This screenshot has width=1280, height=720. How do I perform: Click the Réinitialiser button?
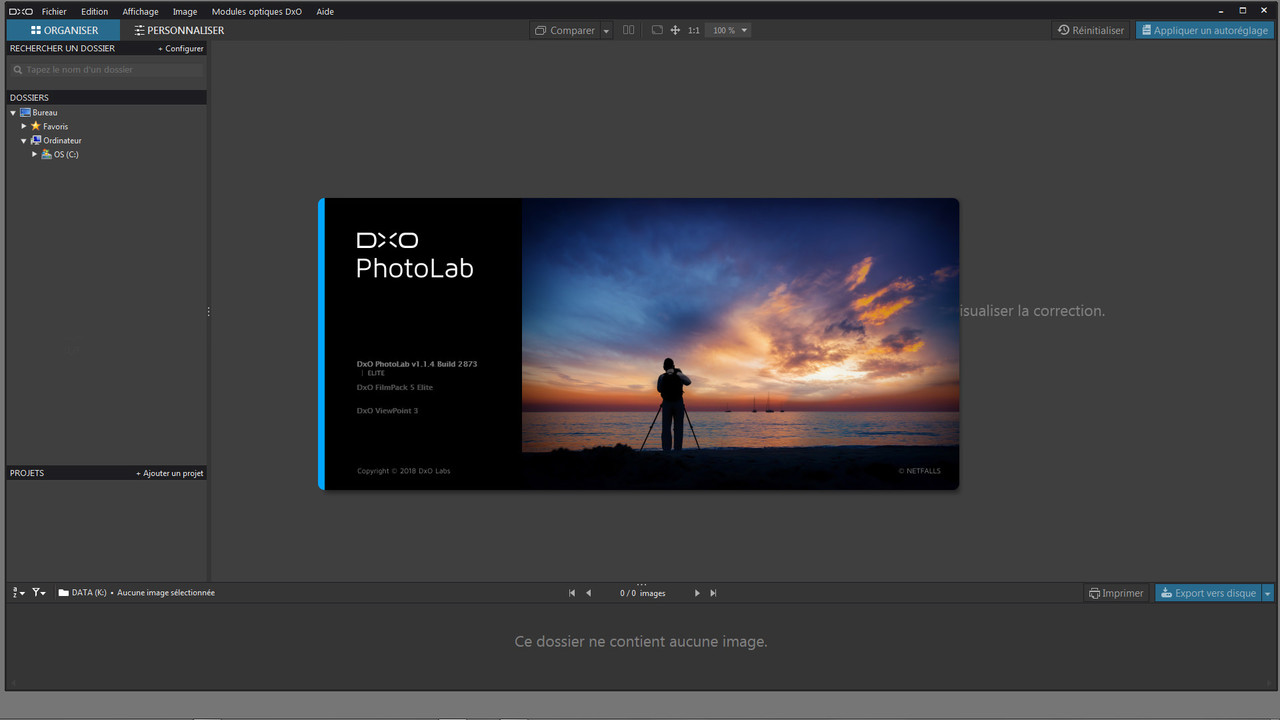[x=1091, y=30]
